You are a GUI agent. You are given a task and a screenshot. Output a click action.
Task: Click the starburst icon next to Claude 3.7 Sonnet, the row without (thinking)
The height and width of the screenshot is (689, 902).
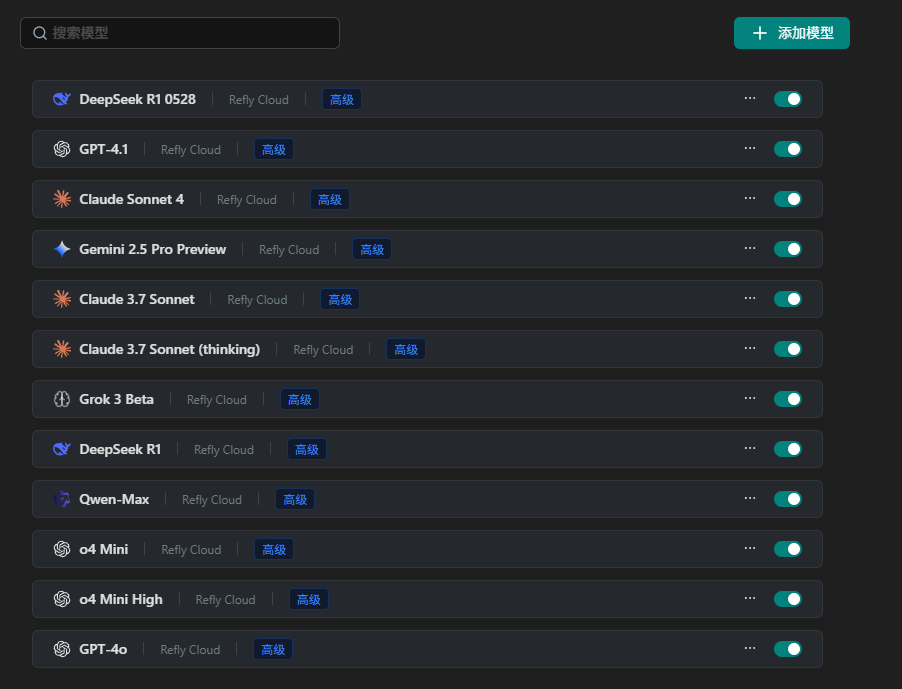click(62, 300)
